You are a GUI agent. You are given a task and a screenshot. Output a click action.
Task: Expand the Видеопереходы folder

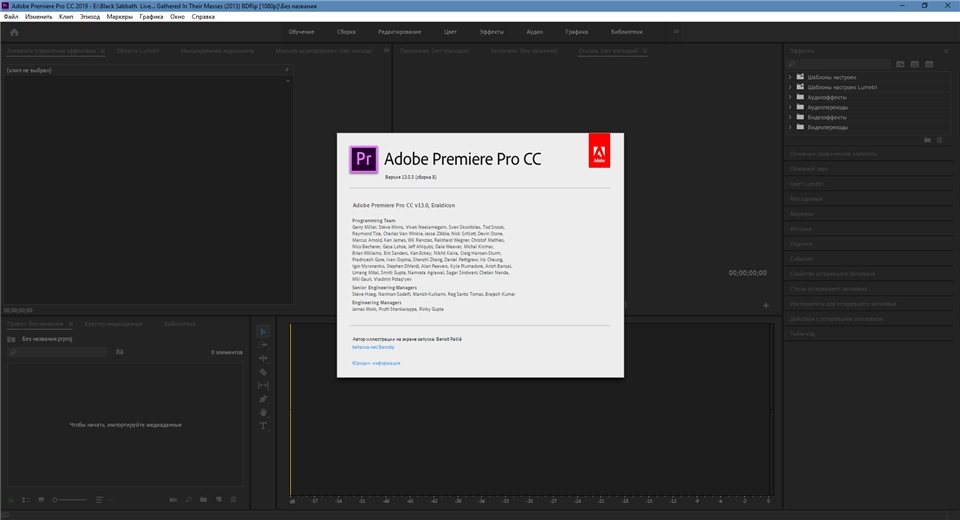click(790, 127)
